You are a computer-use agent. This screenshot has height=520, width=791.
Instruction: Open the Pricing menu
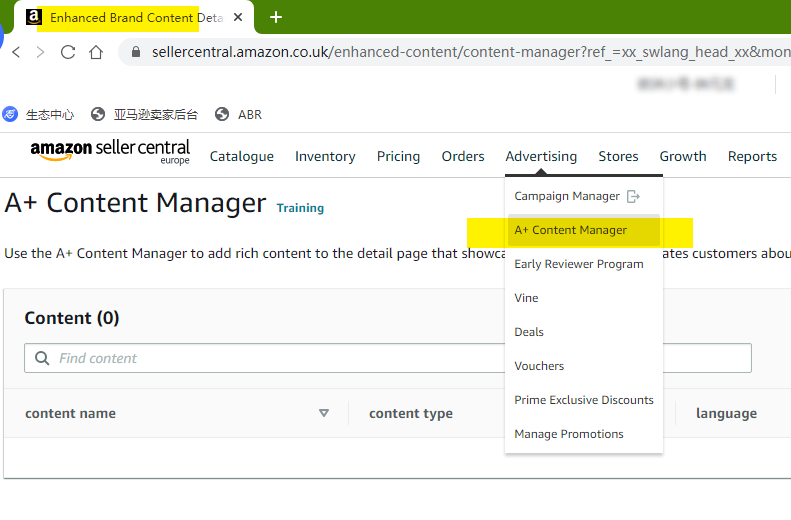click(399, 156)
